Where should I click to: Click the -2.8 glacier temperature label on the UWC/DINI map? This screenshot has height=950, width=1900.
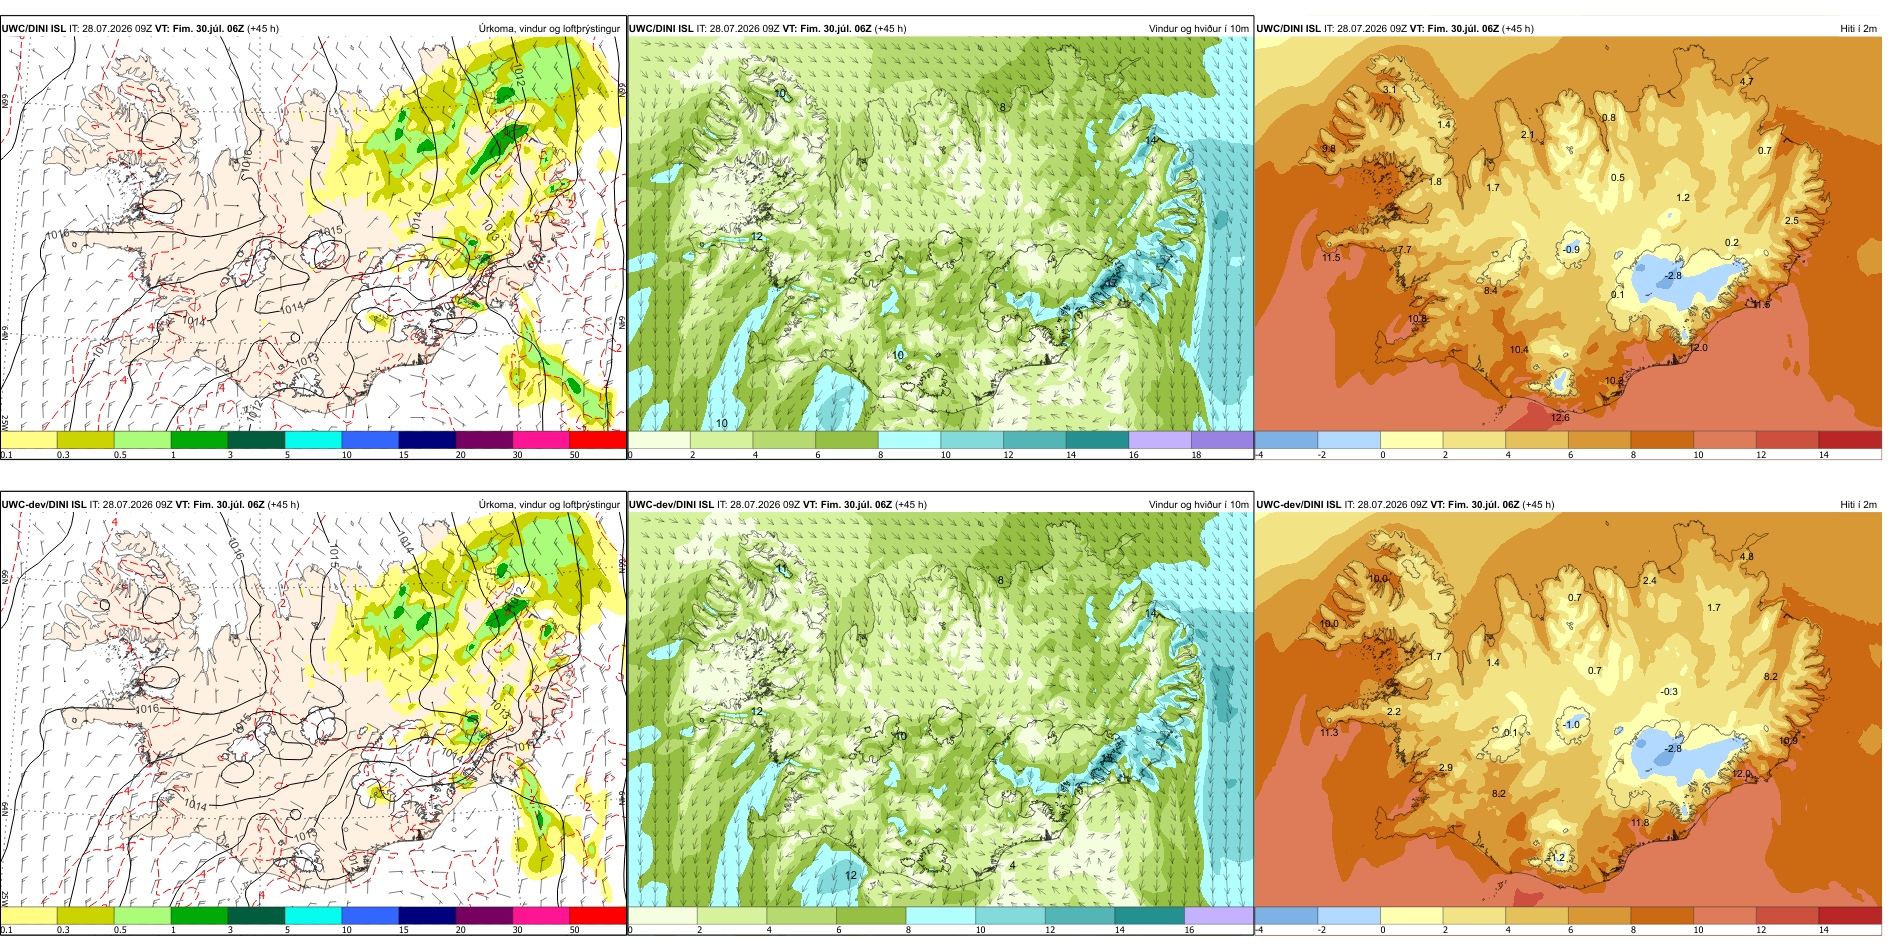(1673, 275)
